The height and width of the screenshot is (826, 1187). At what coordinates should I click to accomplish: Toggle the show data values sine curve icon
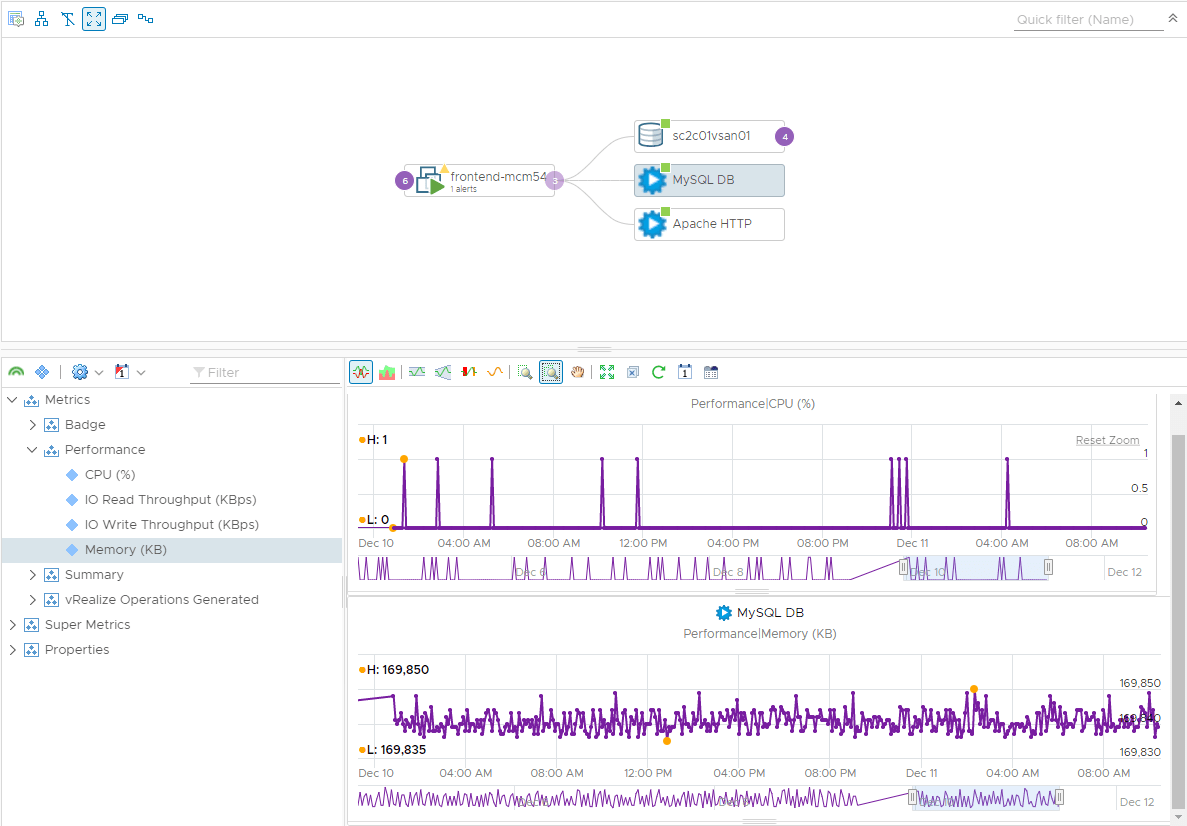click(x=494, y=371)
